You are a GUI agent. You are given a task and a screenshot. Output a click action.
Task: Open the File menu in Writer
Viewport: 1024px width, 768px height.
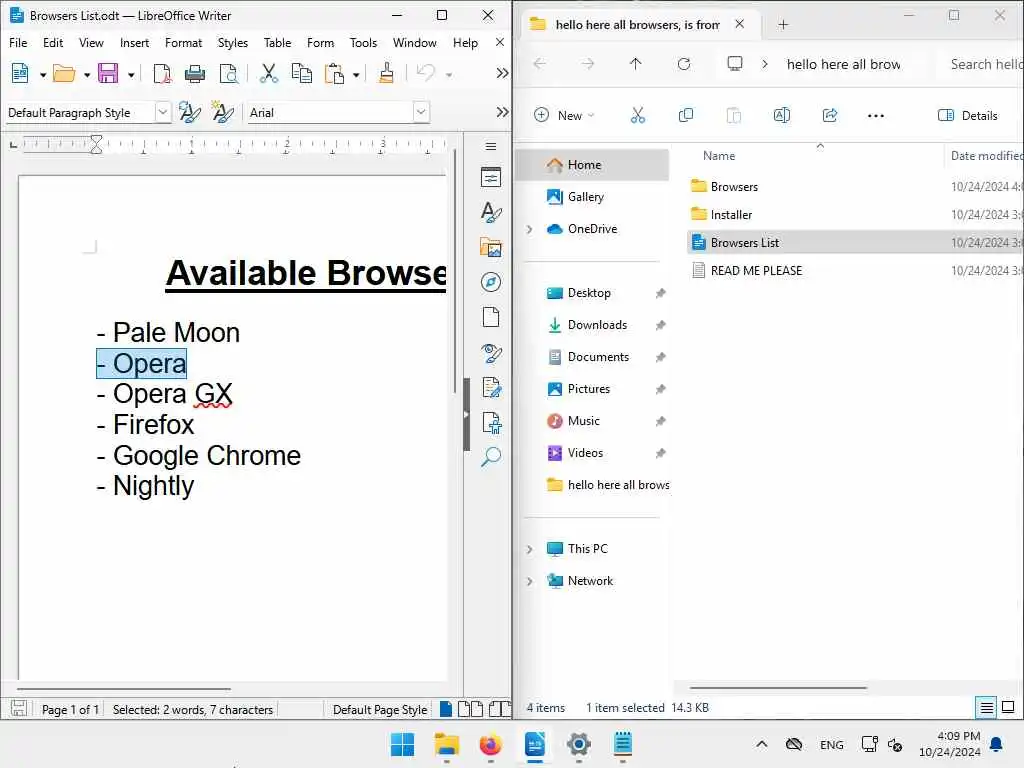pyautogui.click(x=18, y=42)
